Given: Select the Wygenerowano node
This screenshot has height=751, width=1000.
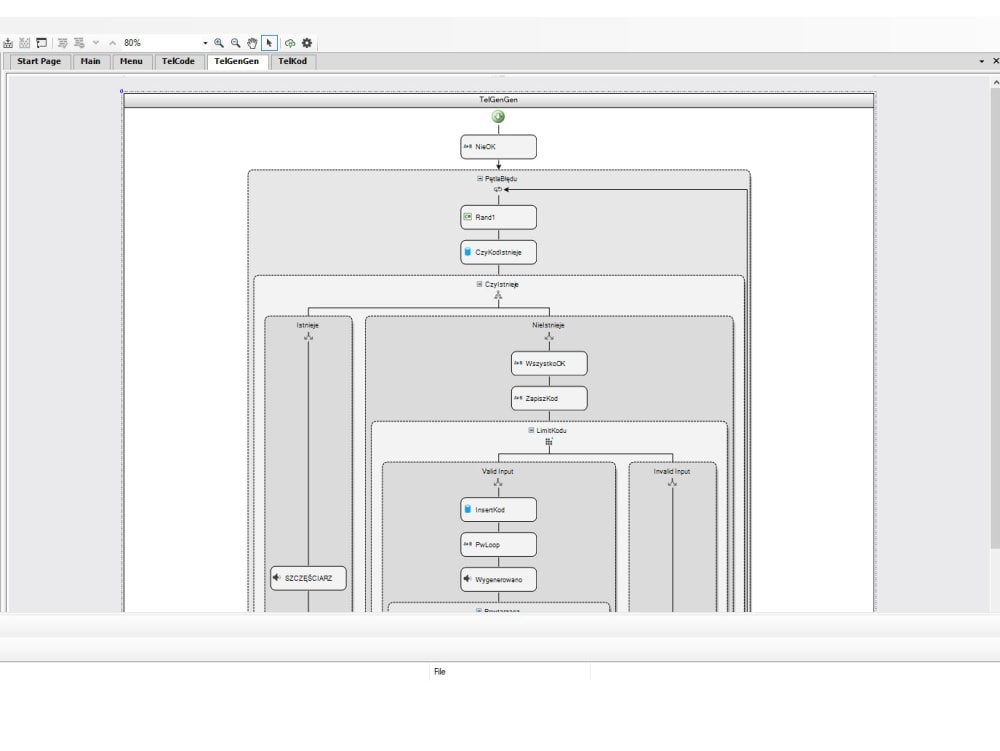Looking at the screenshot, I should click(x=499, y=580).
